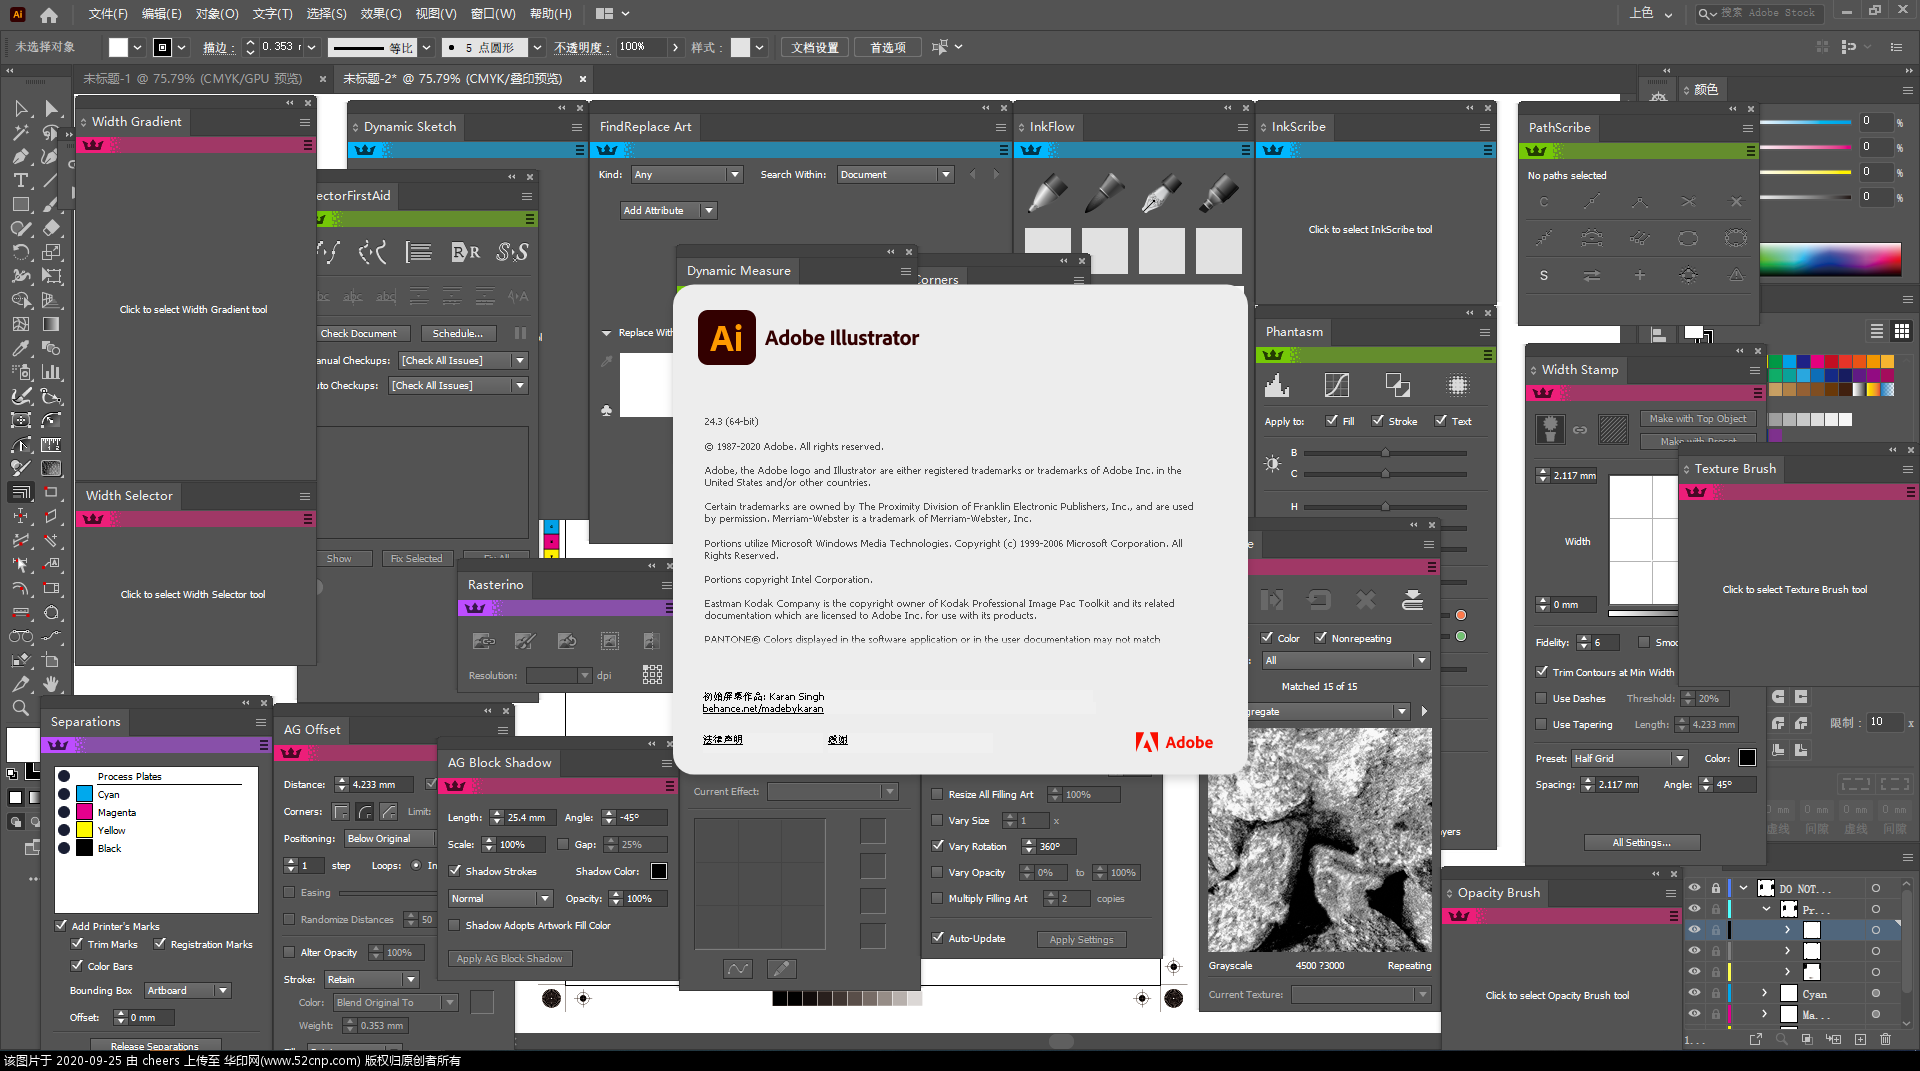Open the 窗口(W) menu
Image resolution: width=1920 pixels, height=1071 pixels.
point(493,14)
